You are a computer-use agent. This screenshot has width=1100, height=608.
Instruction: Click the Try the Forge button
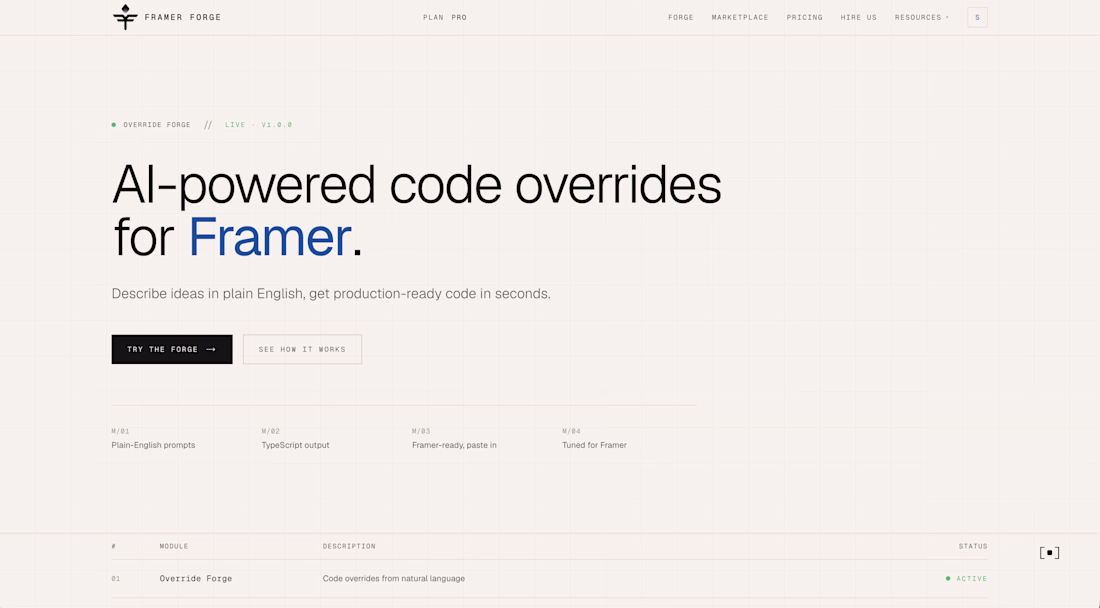tap(172, 349)
